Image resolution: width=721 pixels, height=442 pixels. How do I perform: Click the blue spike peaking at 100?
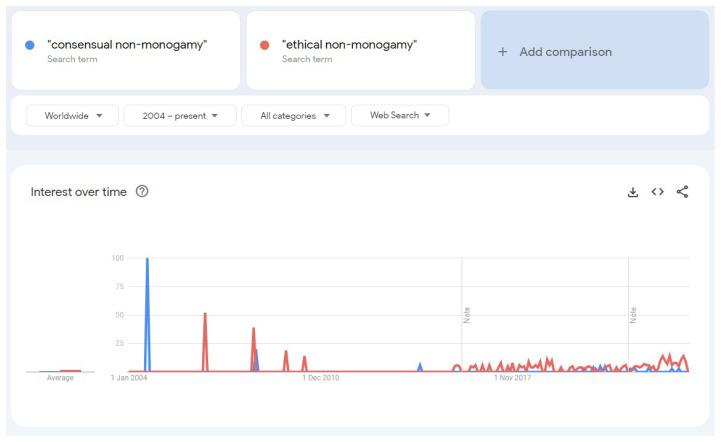147,314
